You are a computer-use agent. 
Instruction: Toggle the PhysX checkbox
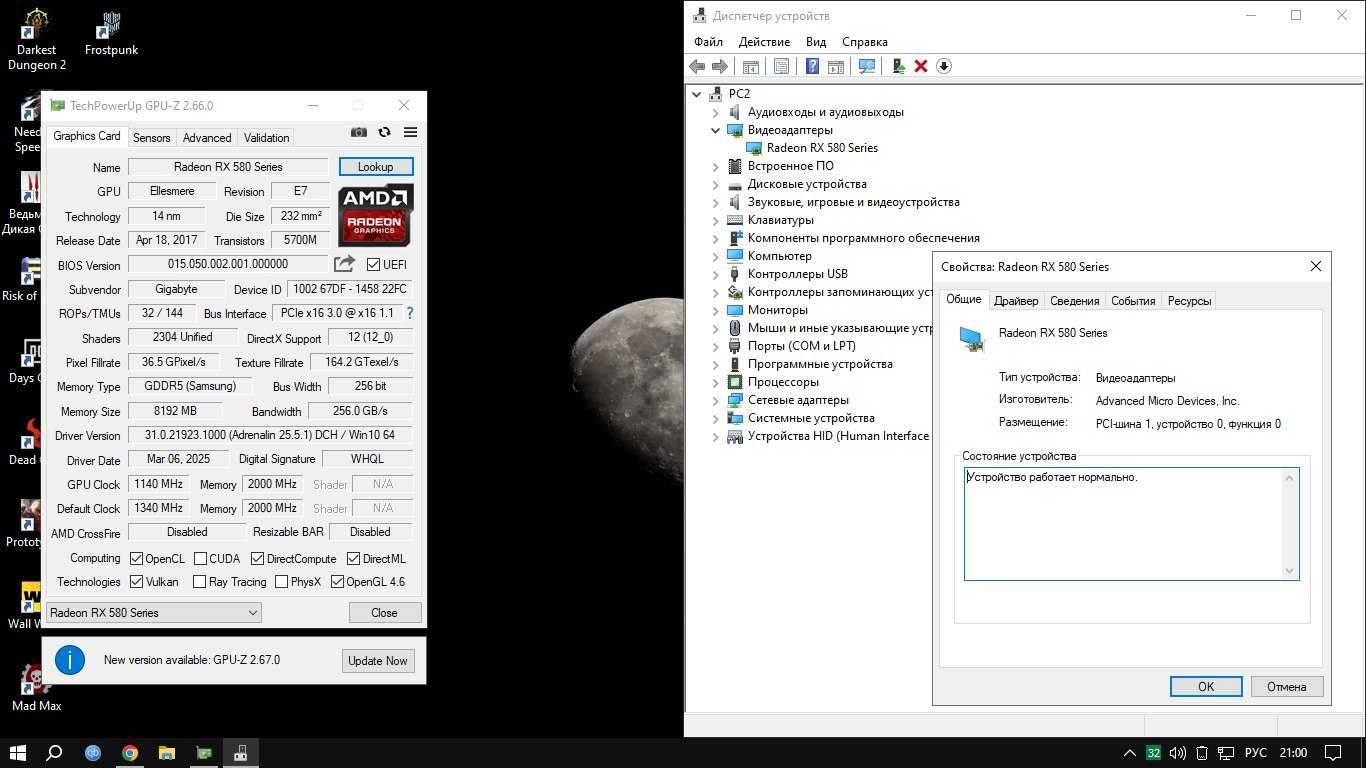click(x=281, y=582)
